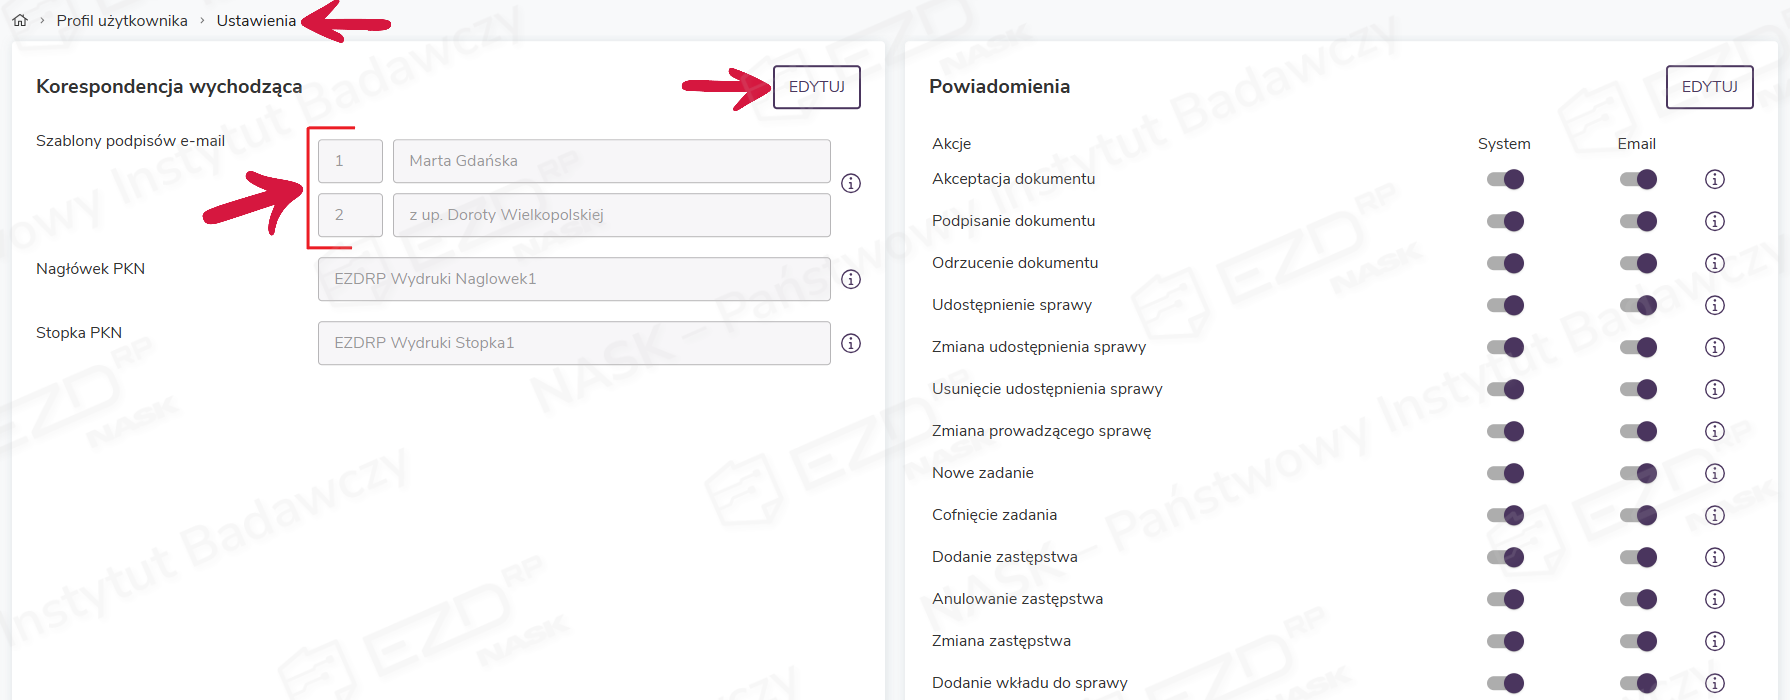Click the Marta Gdańska signature field
This screenshot has width=1790, height=700.
click(611, 161)
